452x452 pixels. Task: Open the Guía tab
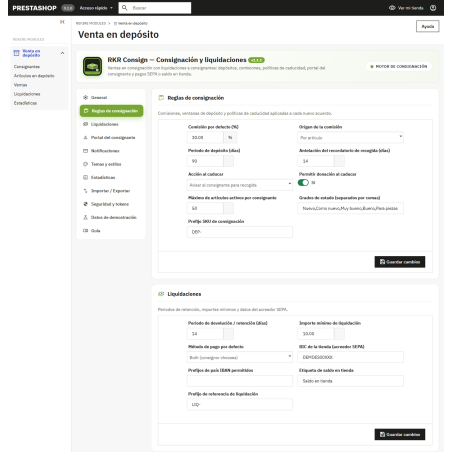(111, 231)
